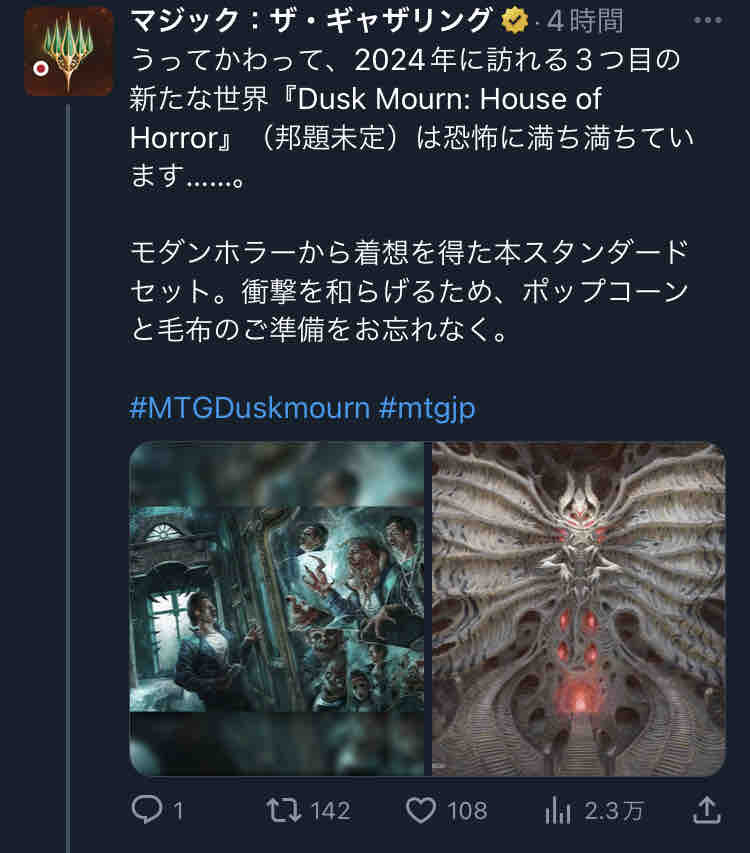Click the reply count number 1
Screen dimensions: 750x853
tap(178, 811)
